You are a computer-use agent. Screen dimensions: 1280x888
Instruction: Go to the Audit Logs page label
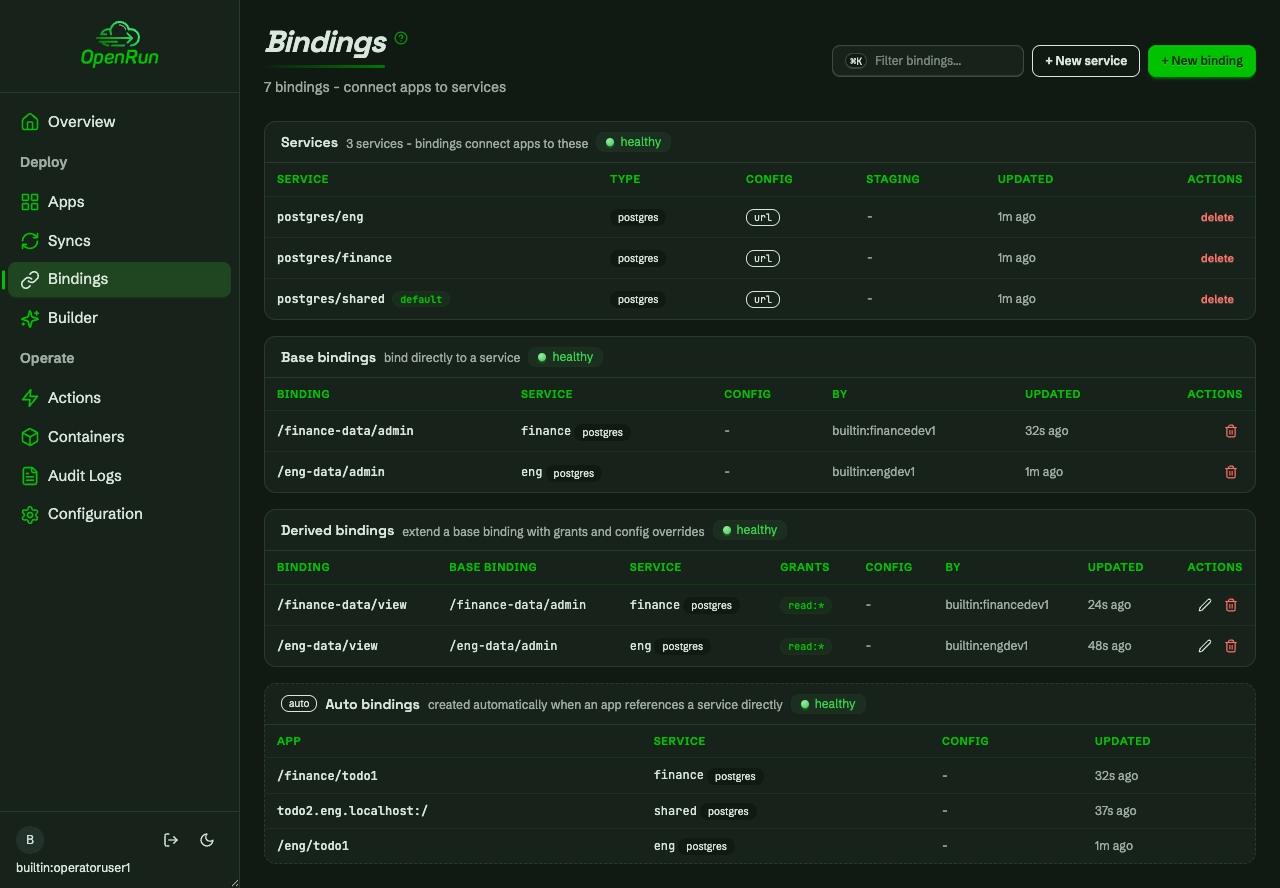[85, 476]
